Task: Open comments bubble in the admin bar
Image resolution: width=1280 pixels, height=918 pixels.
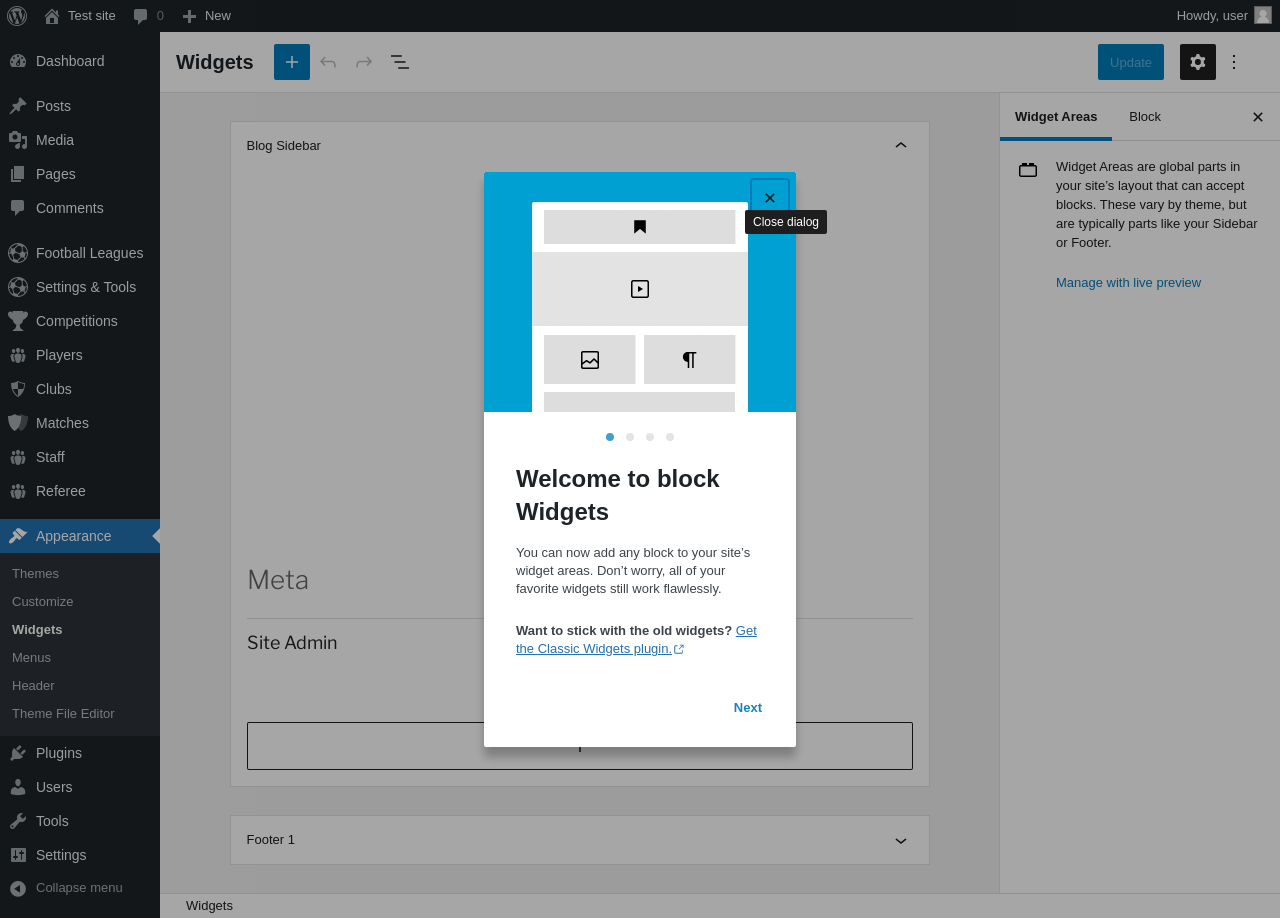Action: 148,16
